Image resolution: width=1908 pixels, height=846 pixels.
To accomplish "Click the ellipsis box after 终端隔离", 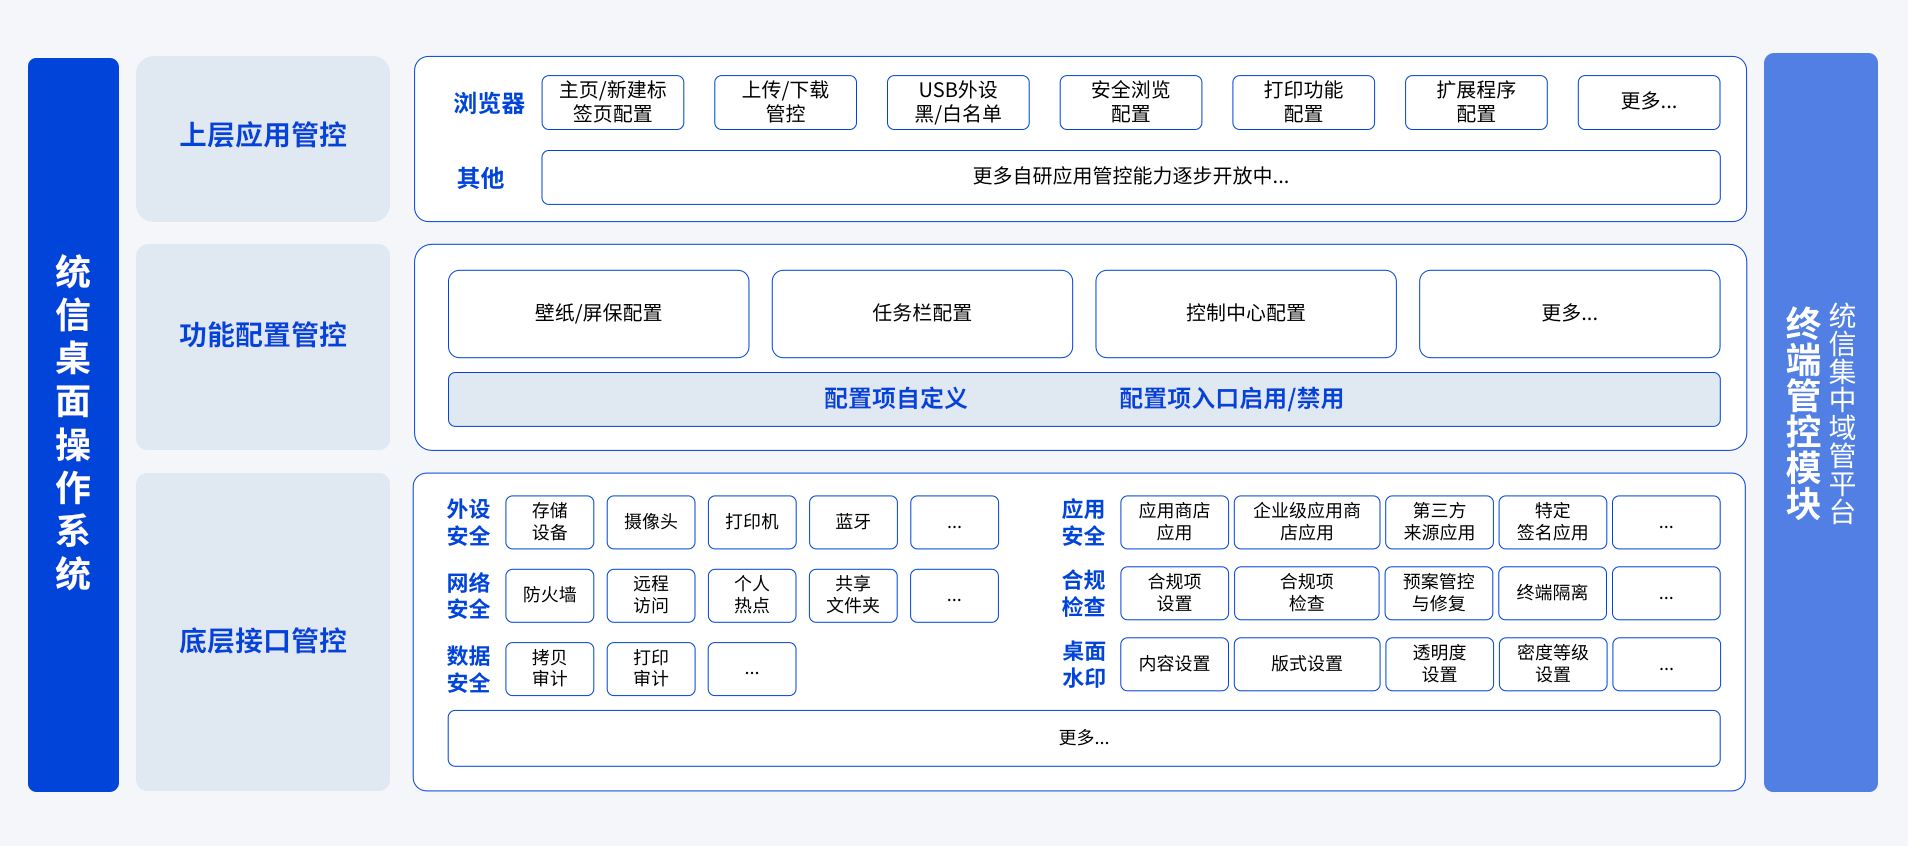I will pyautogui.click(x=1666, y=593).
